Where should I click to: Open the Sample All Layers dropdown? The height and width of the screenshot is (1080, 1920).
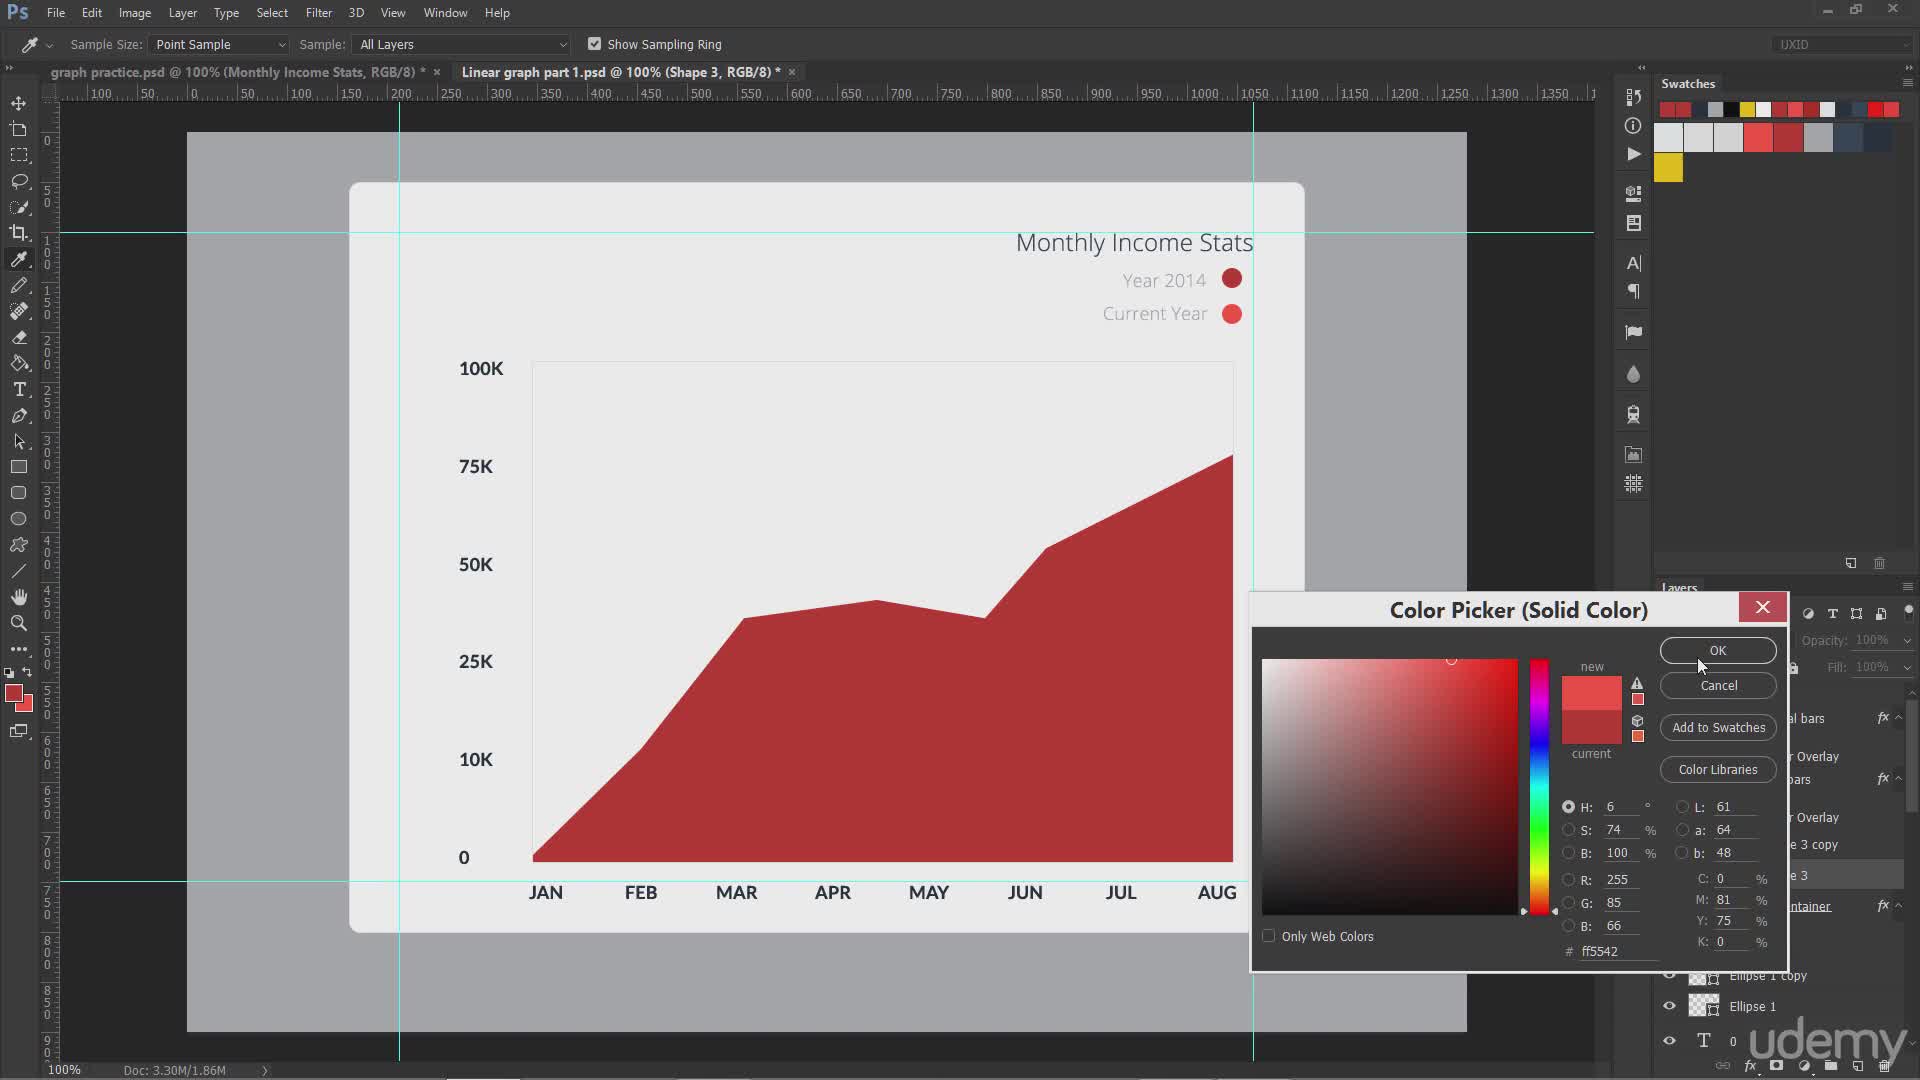click(462, 44)
